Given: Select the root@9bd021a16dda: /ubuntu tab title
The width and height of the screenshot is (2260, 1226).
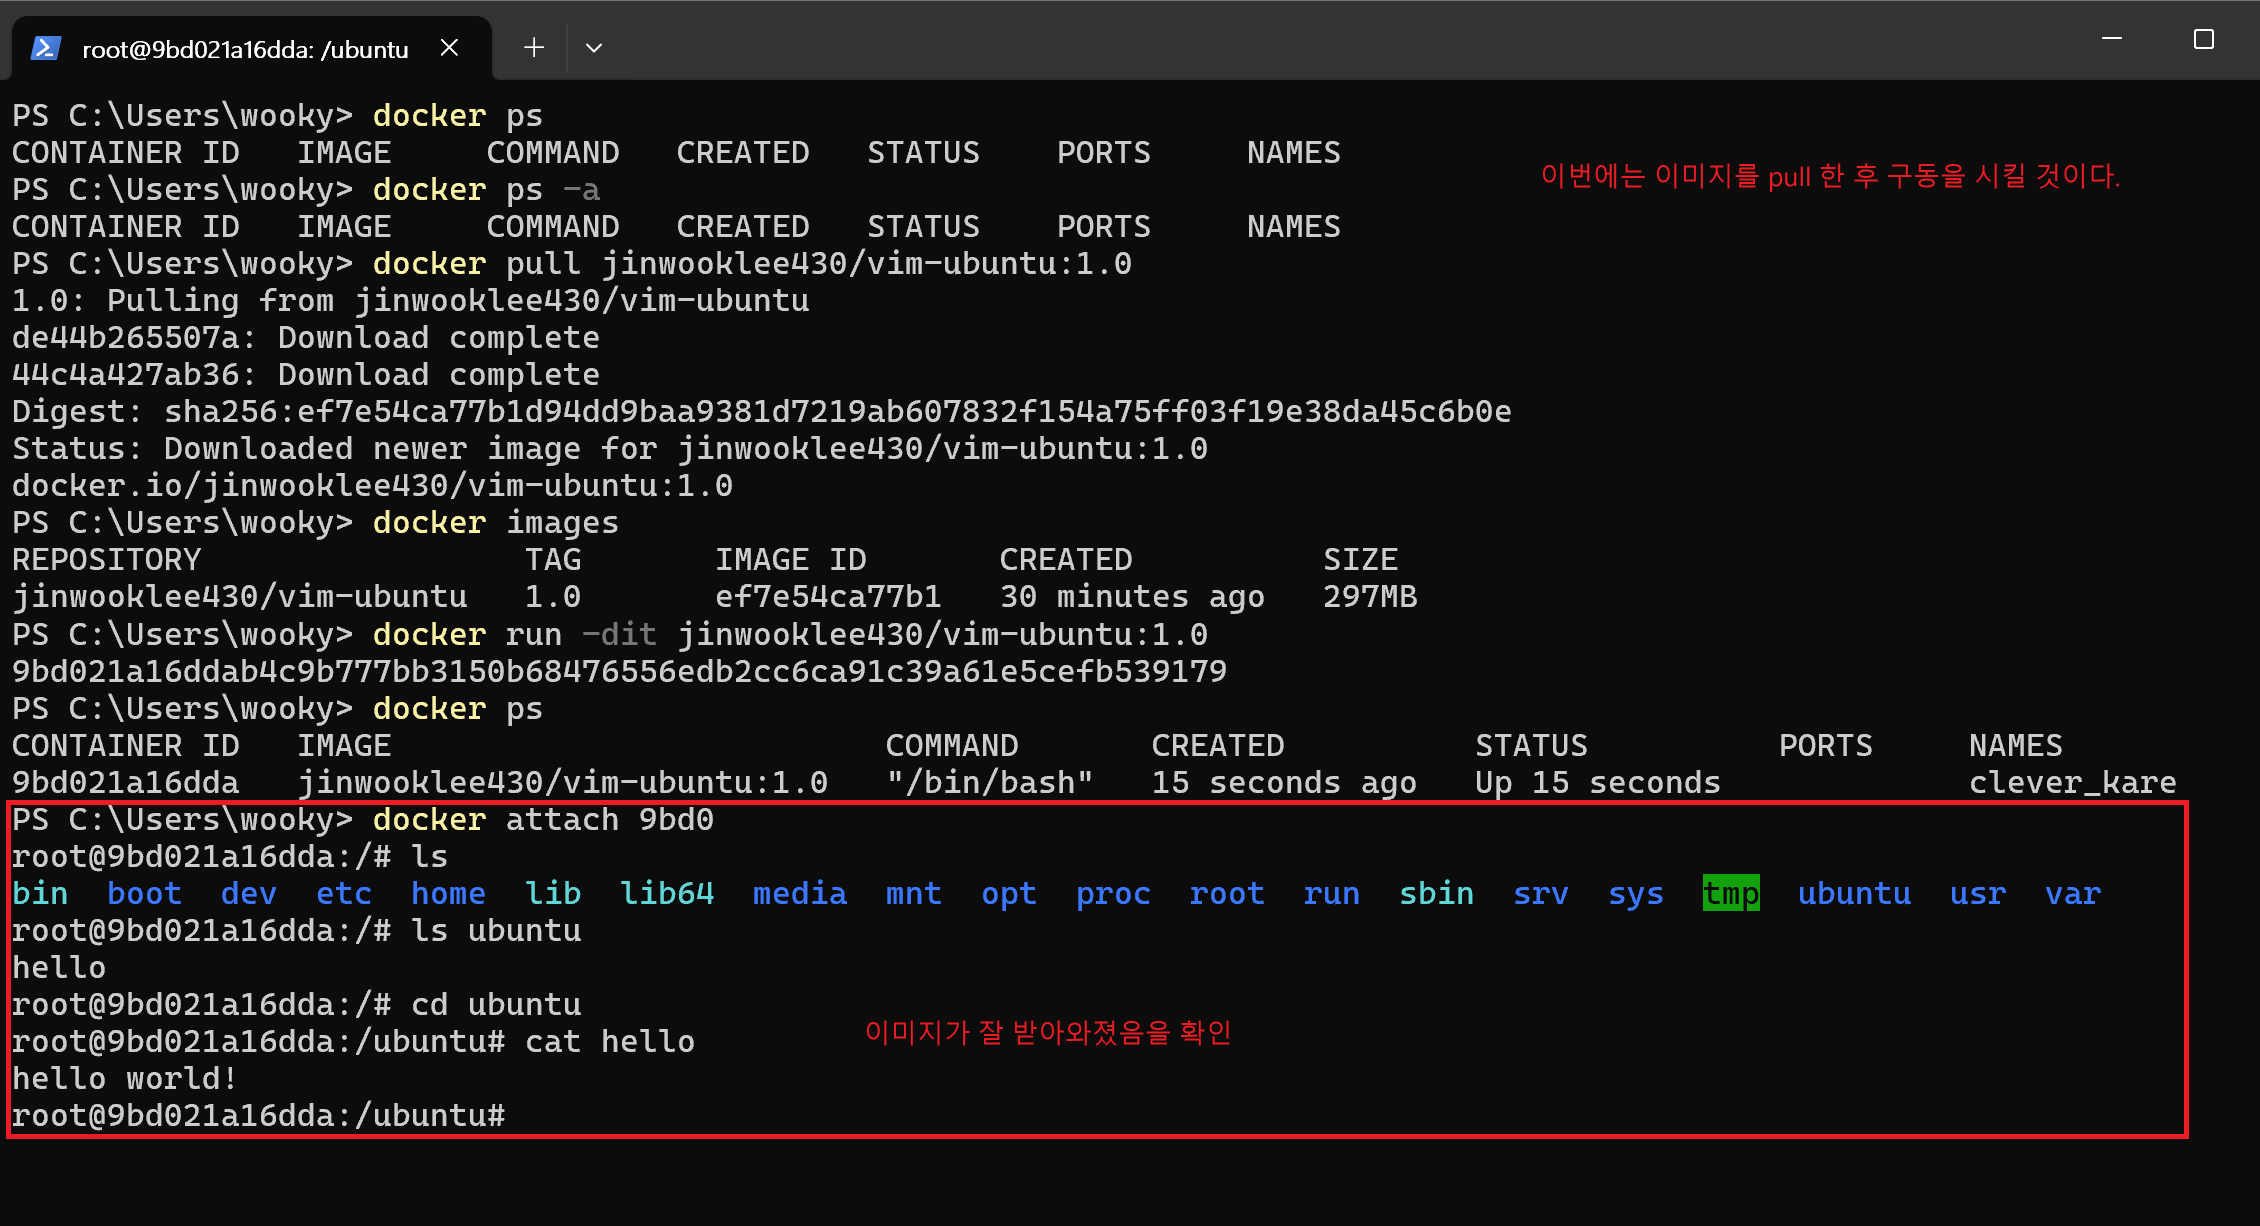Looking at the screenshot, I should click(x=245, y=49).
